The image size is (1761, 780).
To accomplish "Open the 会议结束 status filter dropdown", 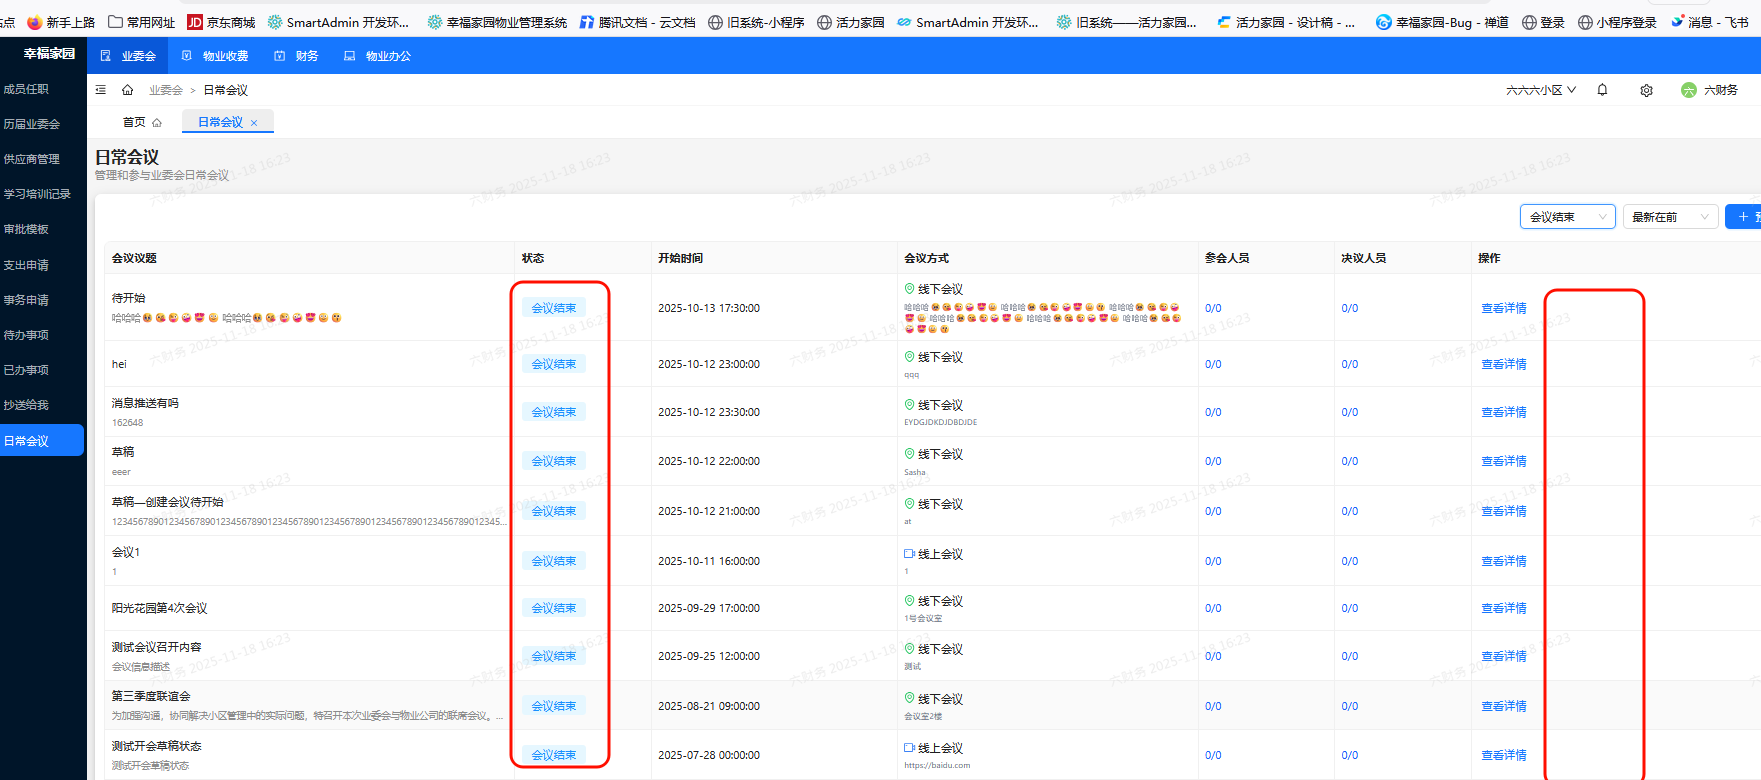I will click(1567, 217).
